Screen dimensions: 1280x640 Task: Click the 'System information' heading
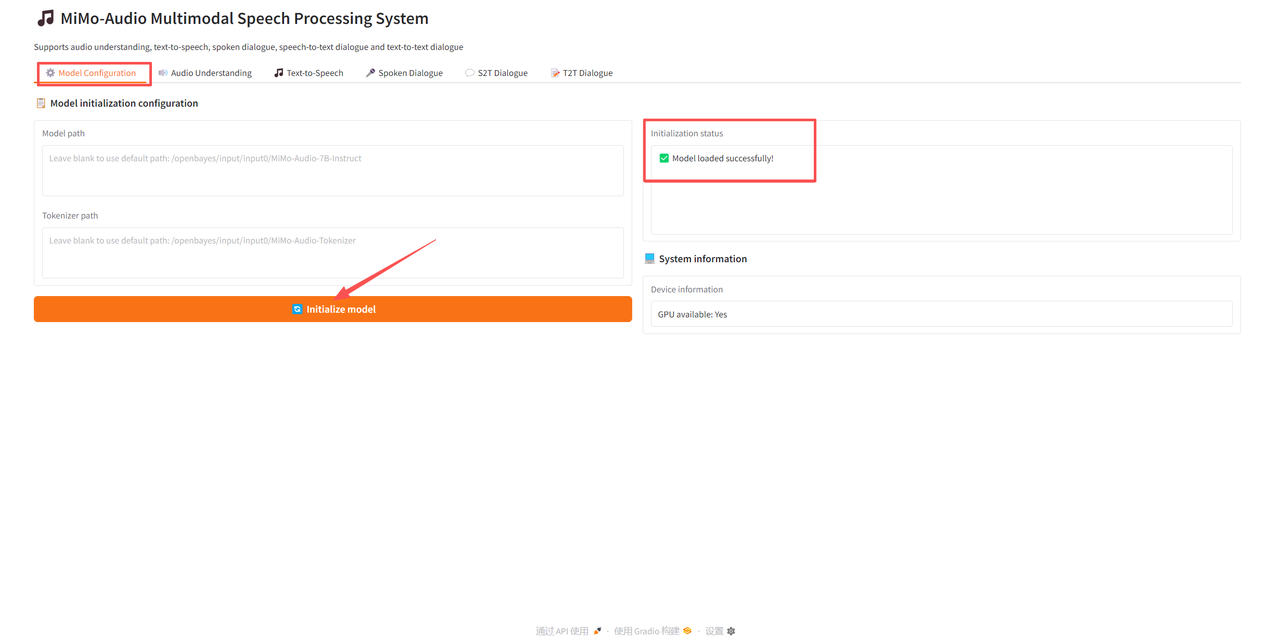[703, 258]
